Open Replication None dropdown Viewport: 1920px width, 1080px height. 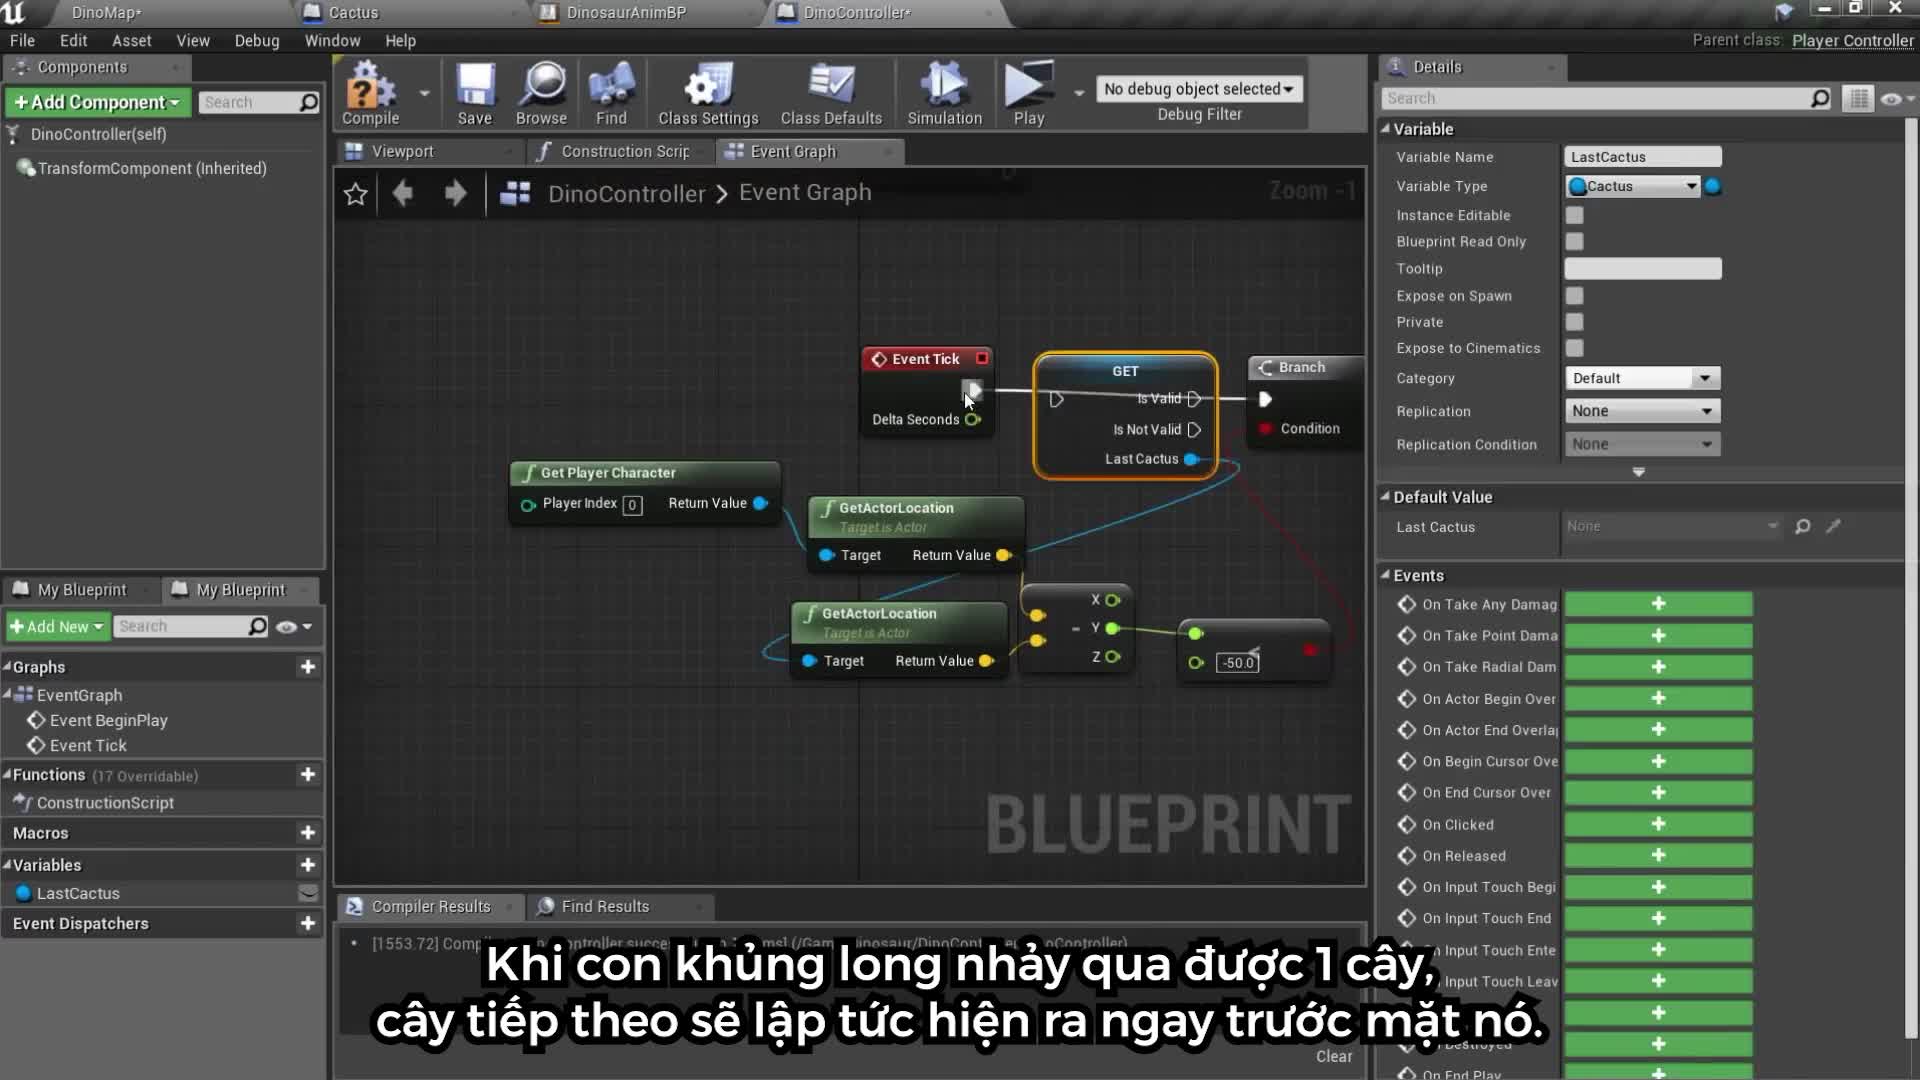[x=1642, y=411]
